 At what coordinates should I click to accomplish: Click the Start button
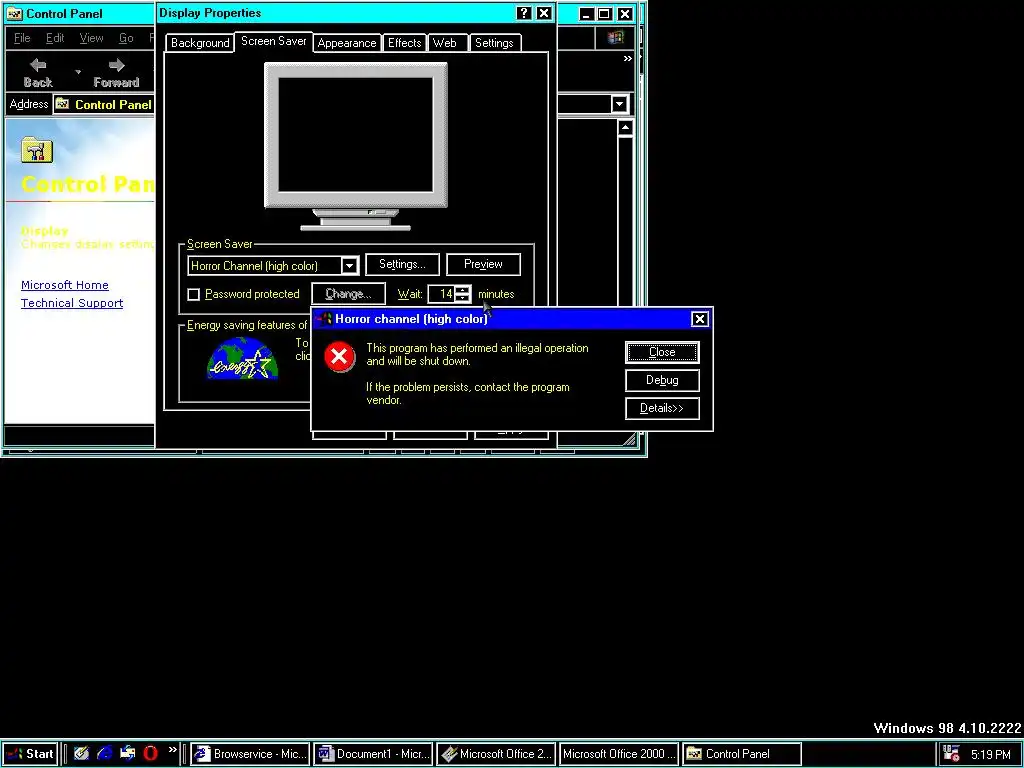point(30,754)
